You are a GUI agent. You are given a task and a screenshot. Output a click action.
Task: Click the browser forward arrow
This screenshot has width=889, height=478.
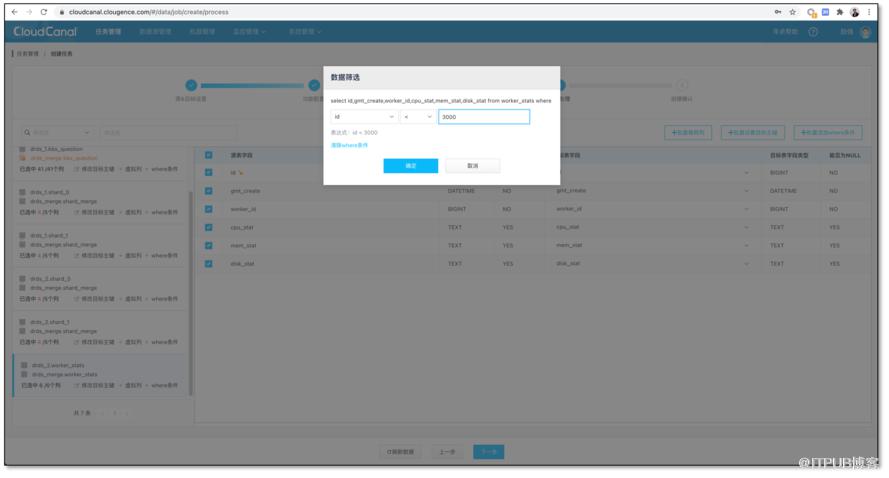pyautogui.click(x=29, y=12)
